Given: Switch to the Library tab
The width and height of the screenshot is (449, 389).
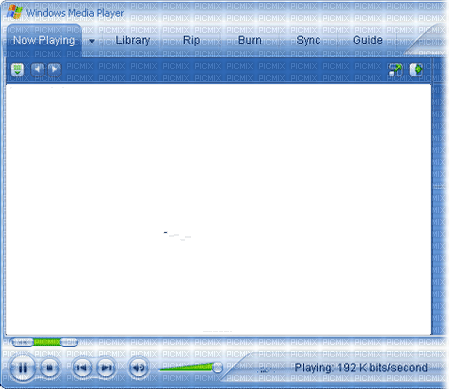Looking at the screenshot, I should point(133,40).
